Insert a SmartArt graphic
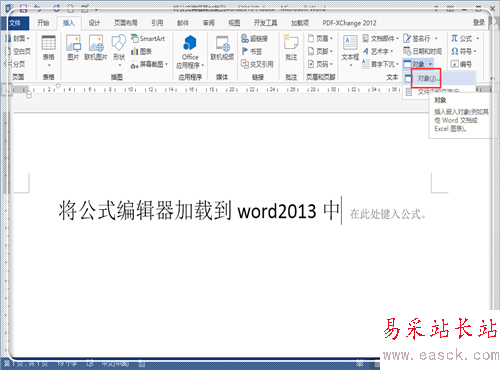500x370 pixels. [148, 38]
